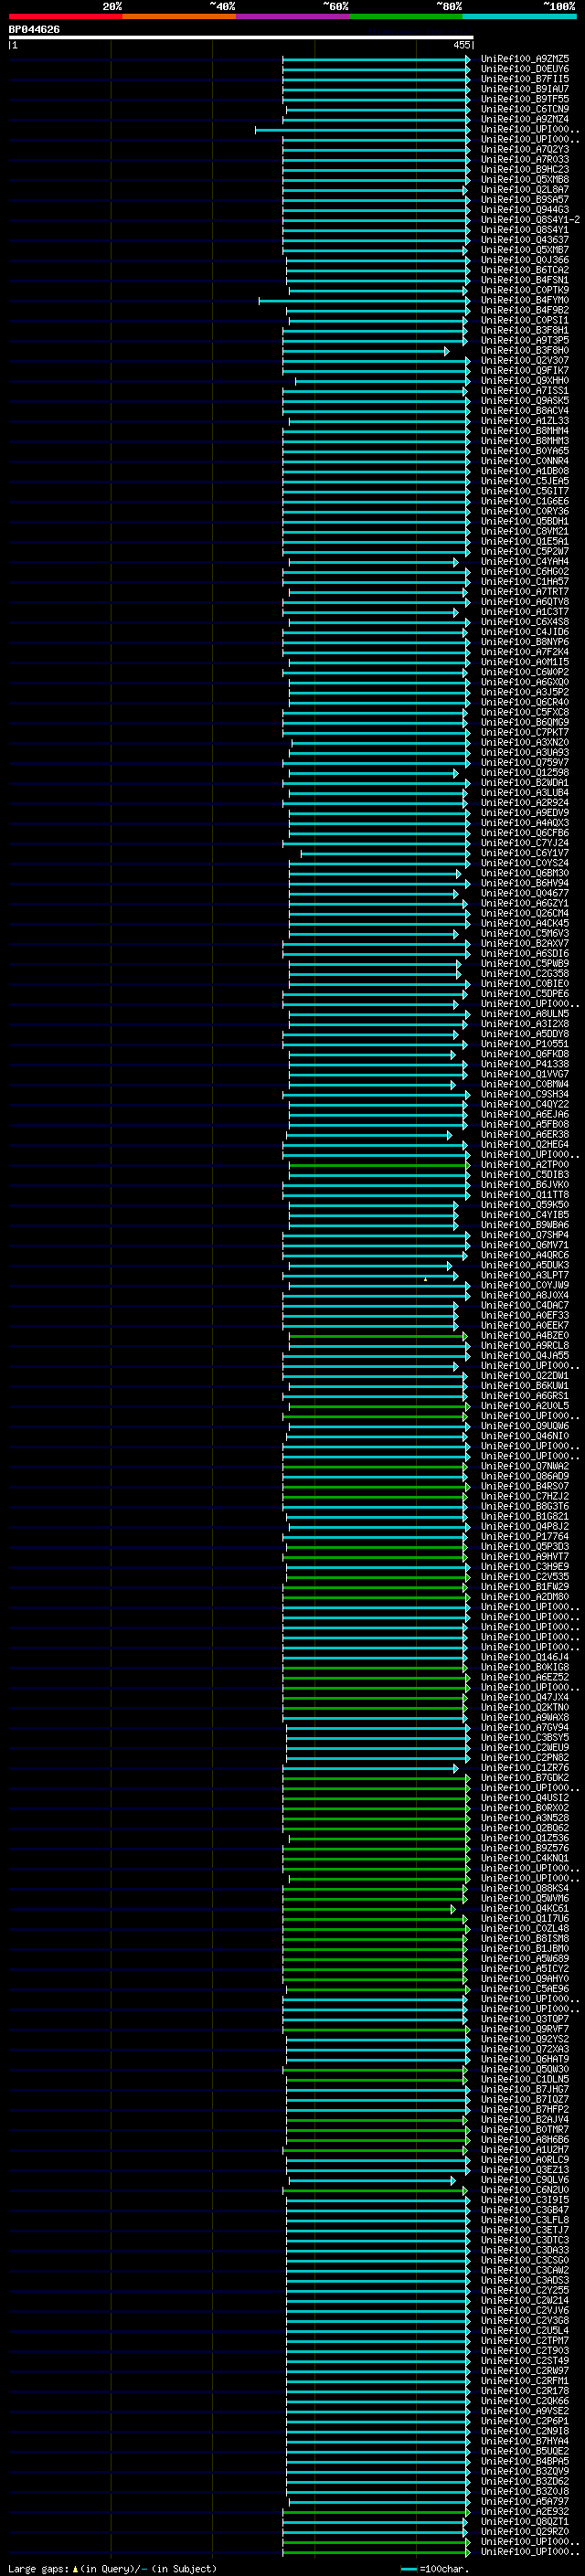This screenshot has width=585, height=2576.
Task: Click the label UniRef100_C3LFL8
Action: pyautogui.click(x=525, y=2220)
